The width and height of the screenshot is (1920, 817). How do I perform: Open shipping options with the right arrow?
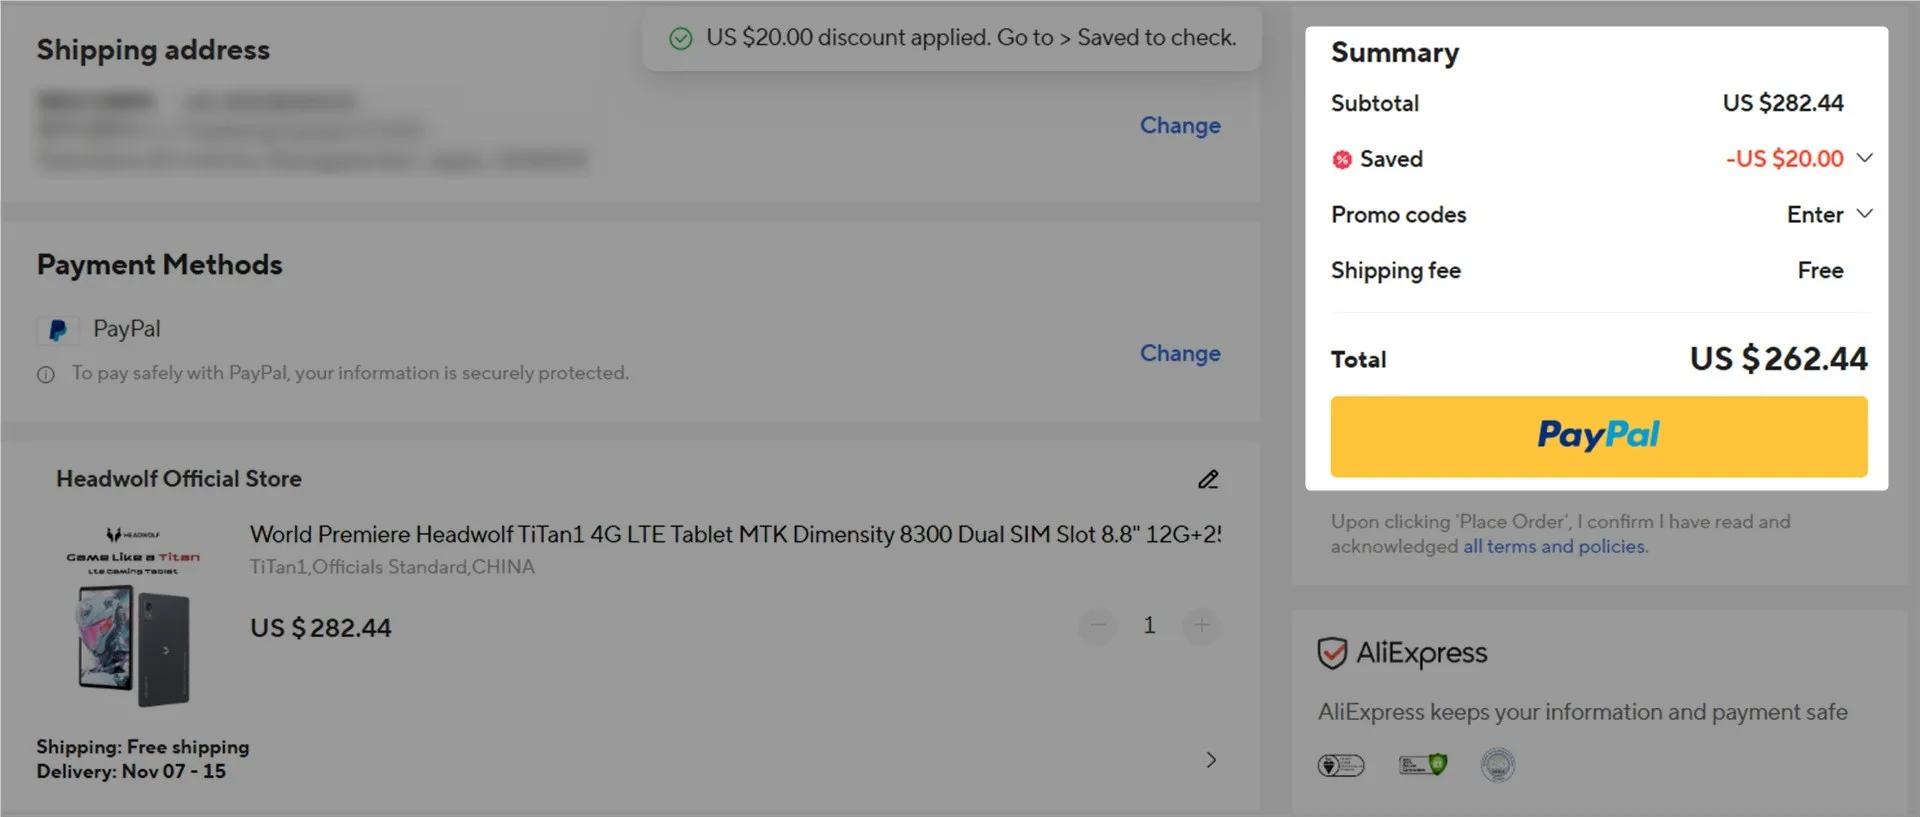tap(1211, 760)
